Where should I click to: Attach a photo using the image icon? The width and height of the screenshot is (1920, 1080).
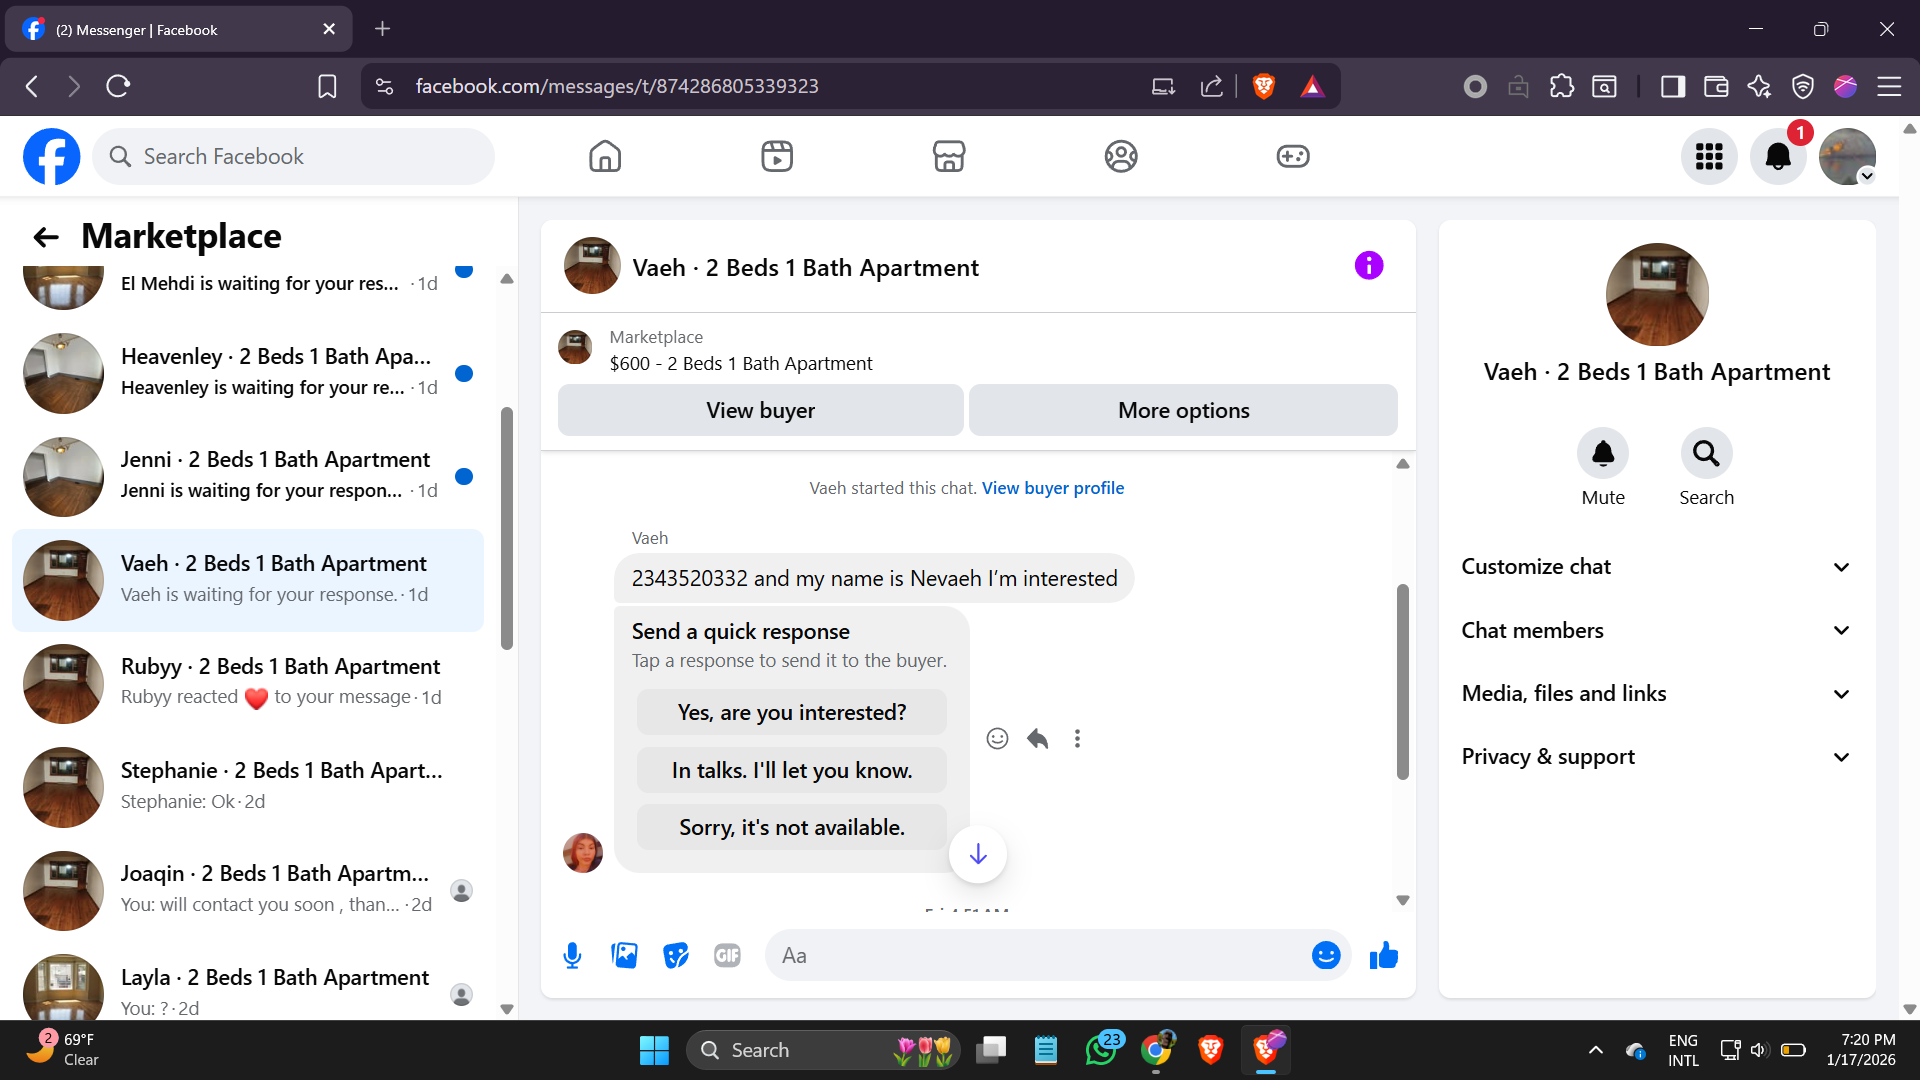coord(624,956)
